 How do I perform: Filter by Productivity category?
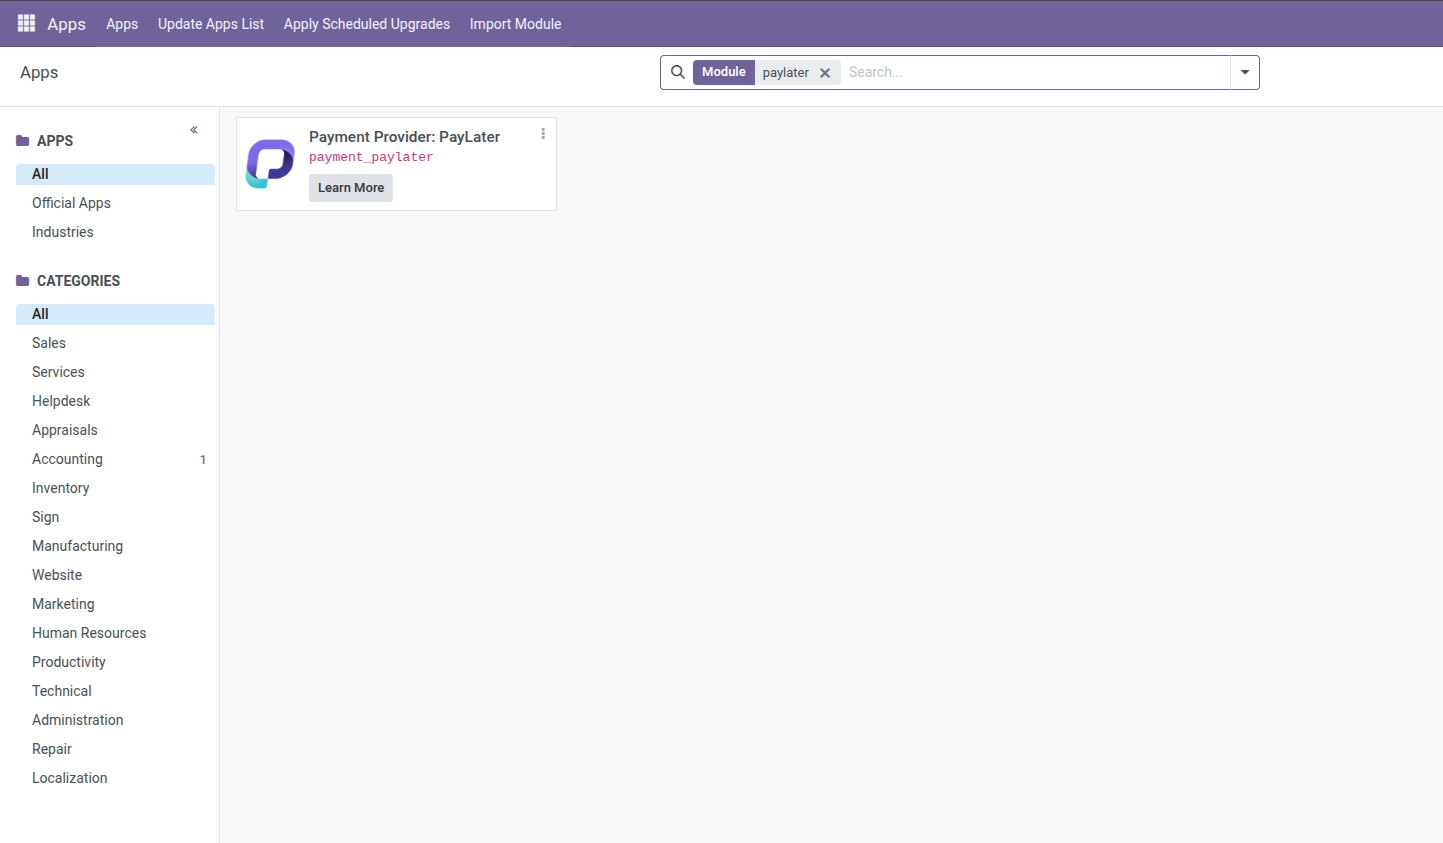115,662
